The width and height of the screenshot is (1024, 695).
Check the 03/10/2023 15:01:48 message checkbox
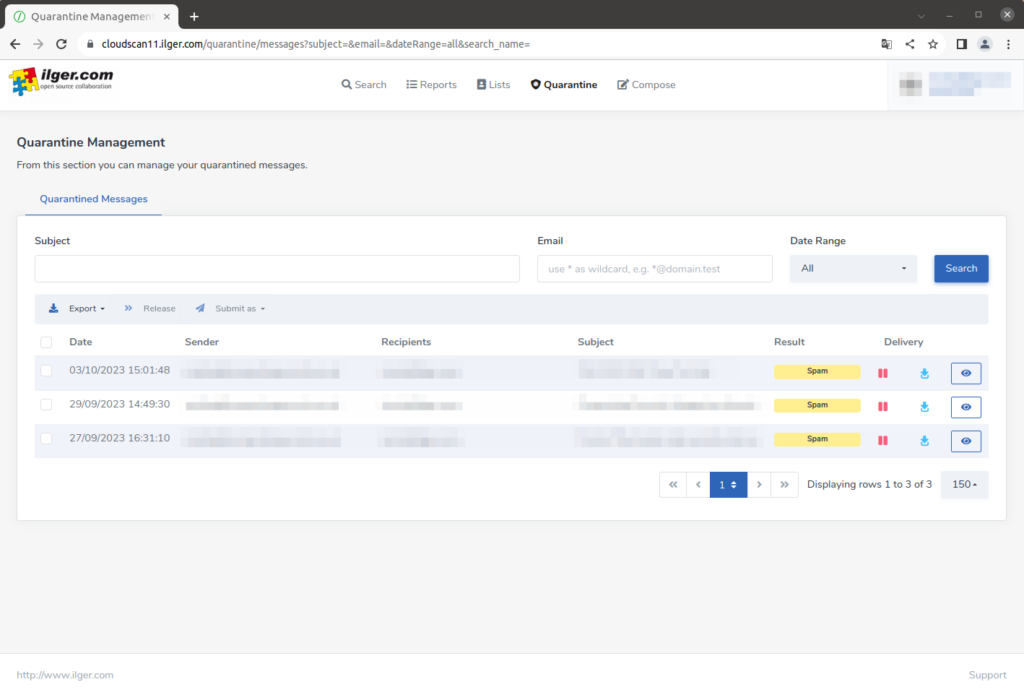click(x=46, y=370)
